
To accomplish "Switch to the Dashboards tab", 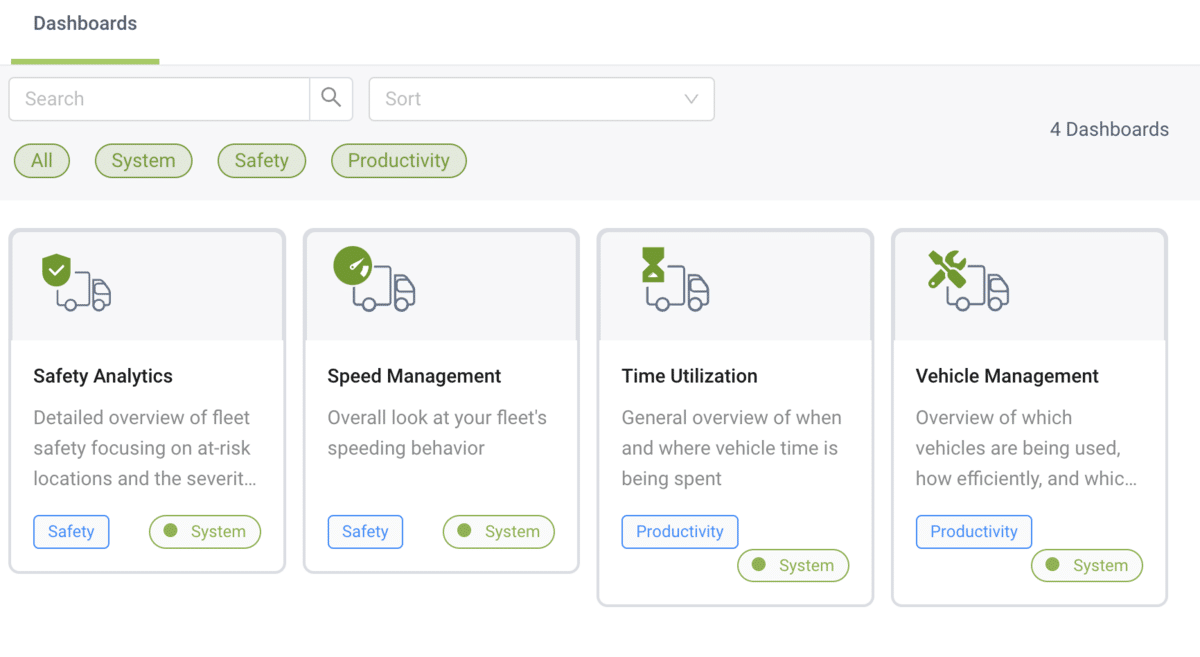I will (x=85, y=24).
